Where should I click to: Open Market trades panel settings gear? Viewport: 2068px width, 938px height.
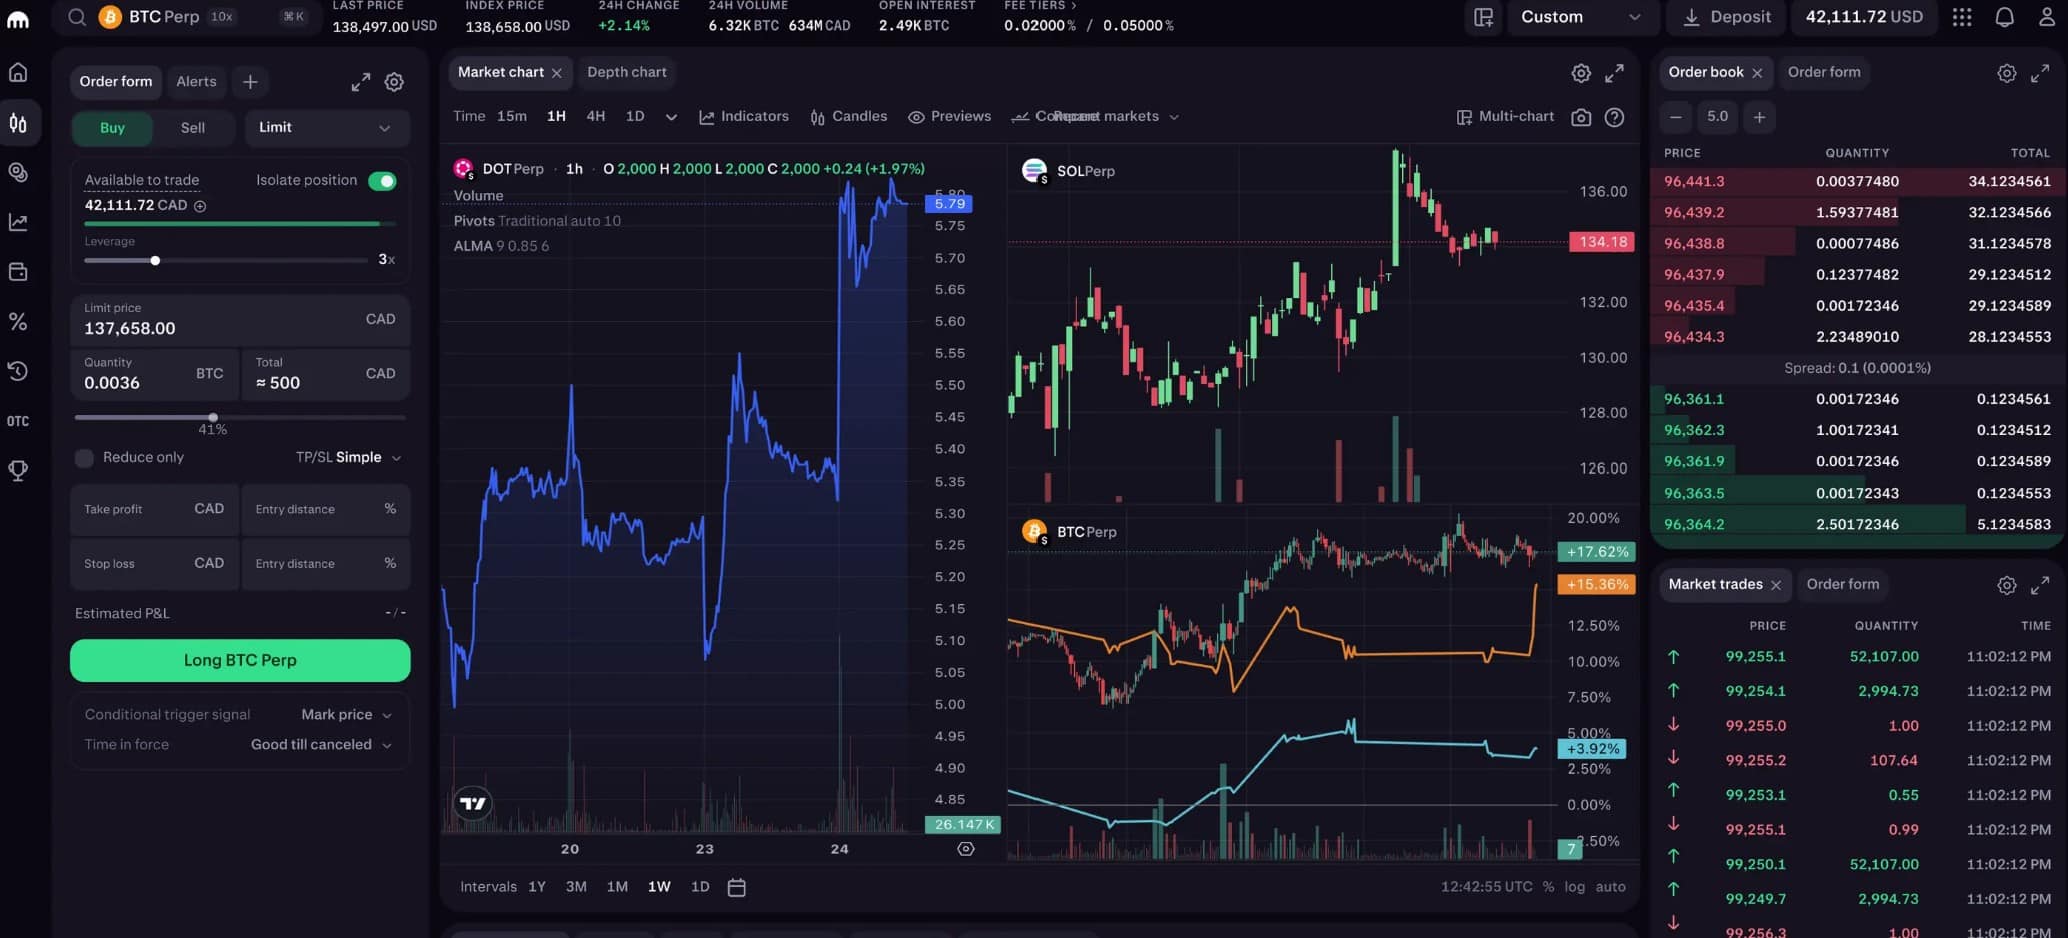click(2006, 585)
